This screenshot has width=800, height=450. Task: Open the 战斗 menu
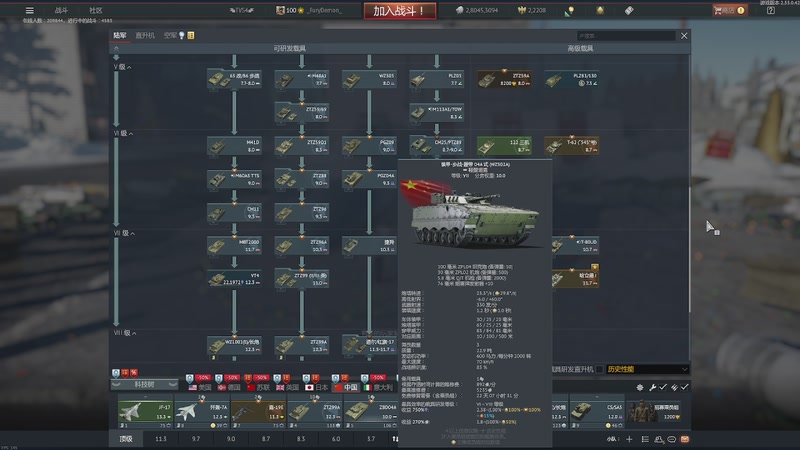click(61, 10)
